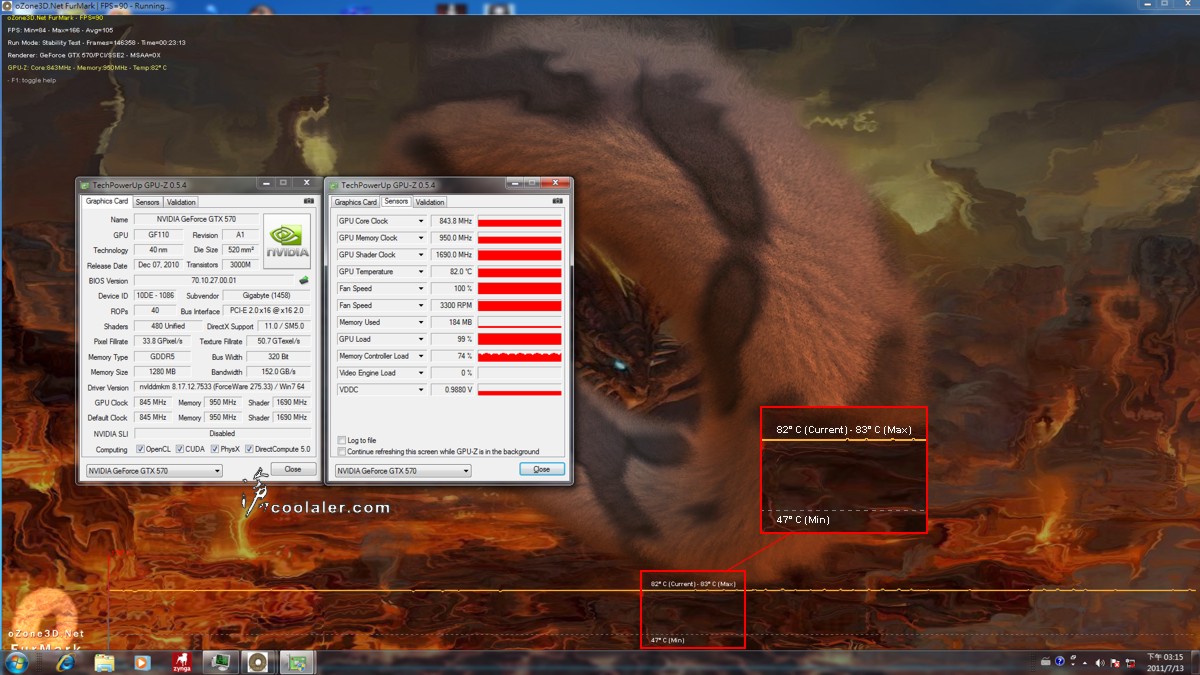Open the GPU Shader Clock sensor dropdown
This screenshot has height=675, width=1200.
420,255
